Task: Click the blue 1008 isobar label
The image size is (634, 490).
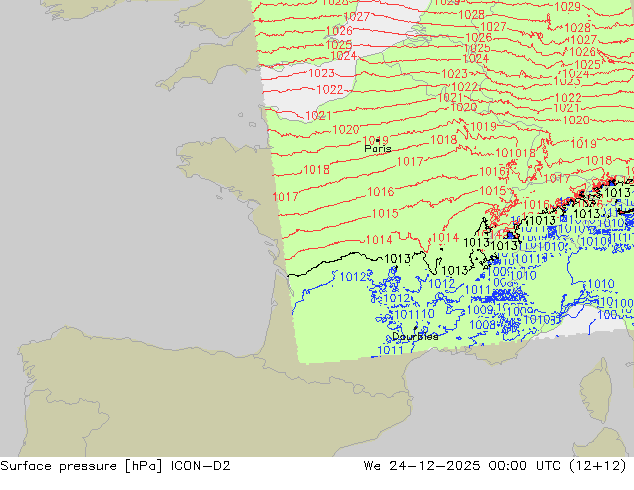Action: coord(482,324)
